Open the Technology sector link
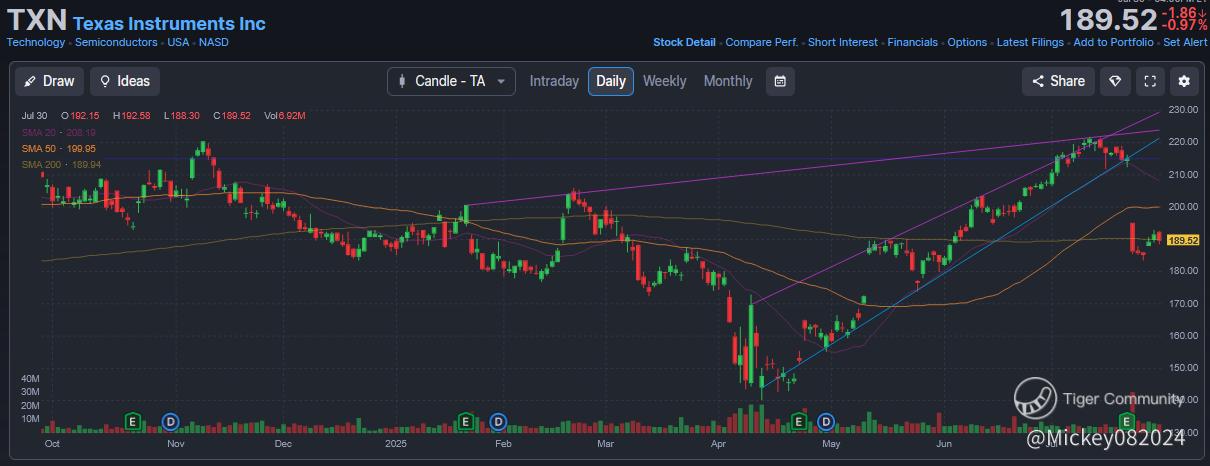The height and width of the screenshot is (466, 1210). pos(36,42)
